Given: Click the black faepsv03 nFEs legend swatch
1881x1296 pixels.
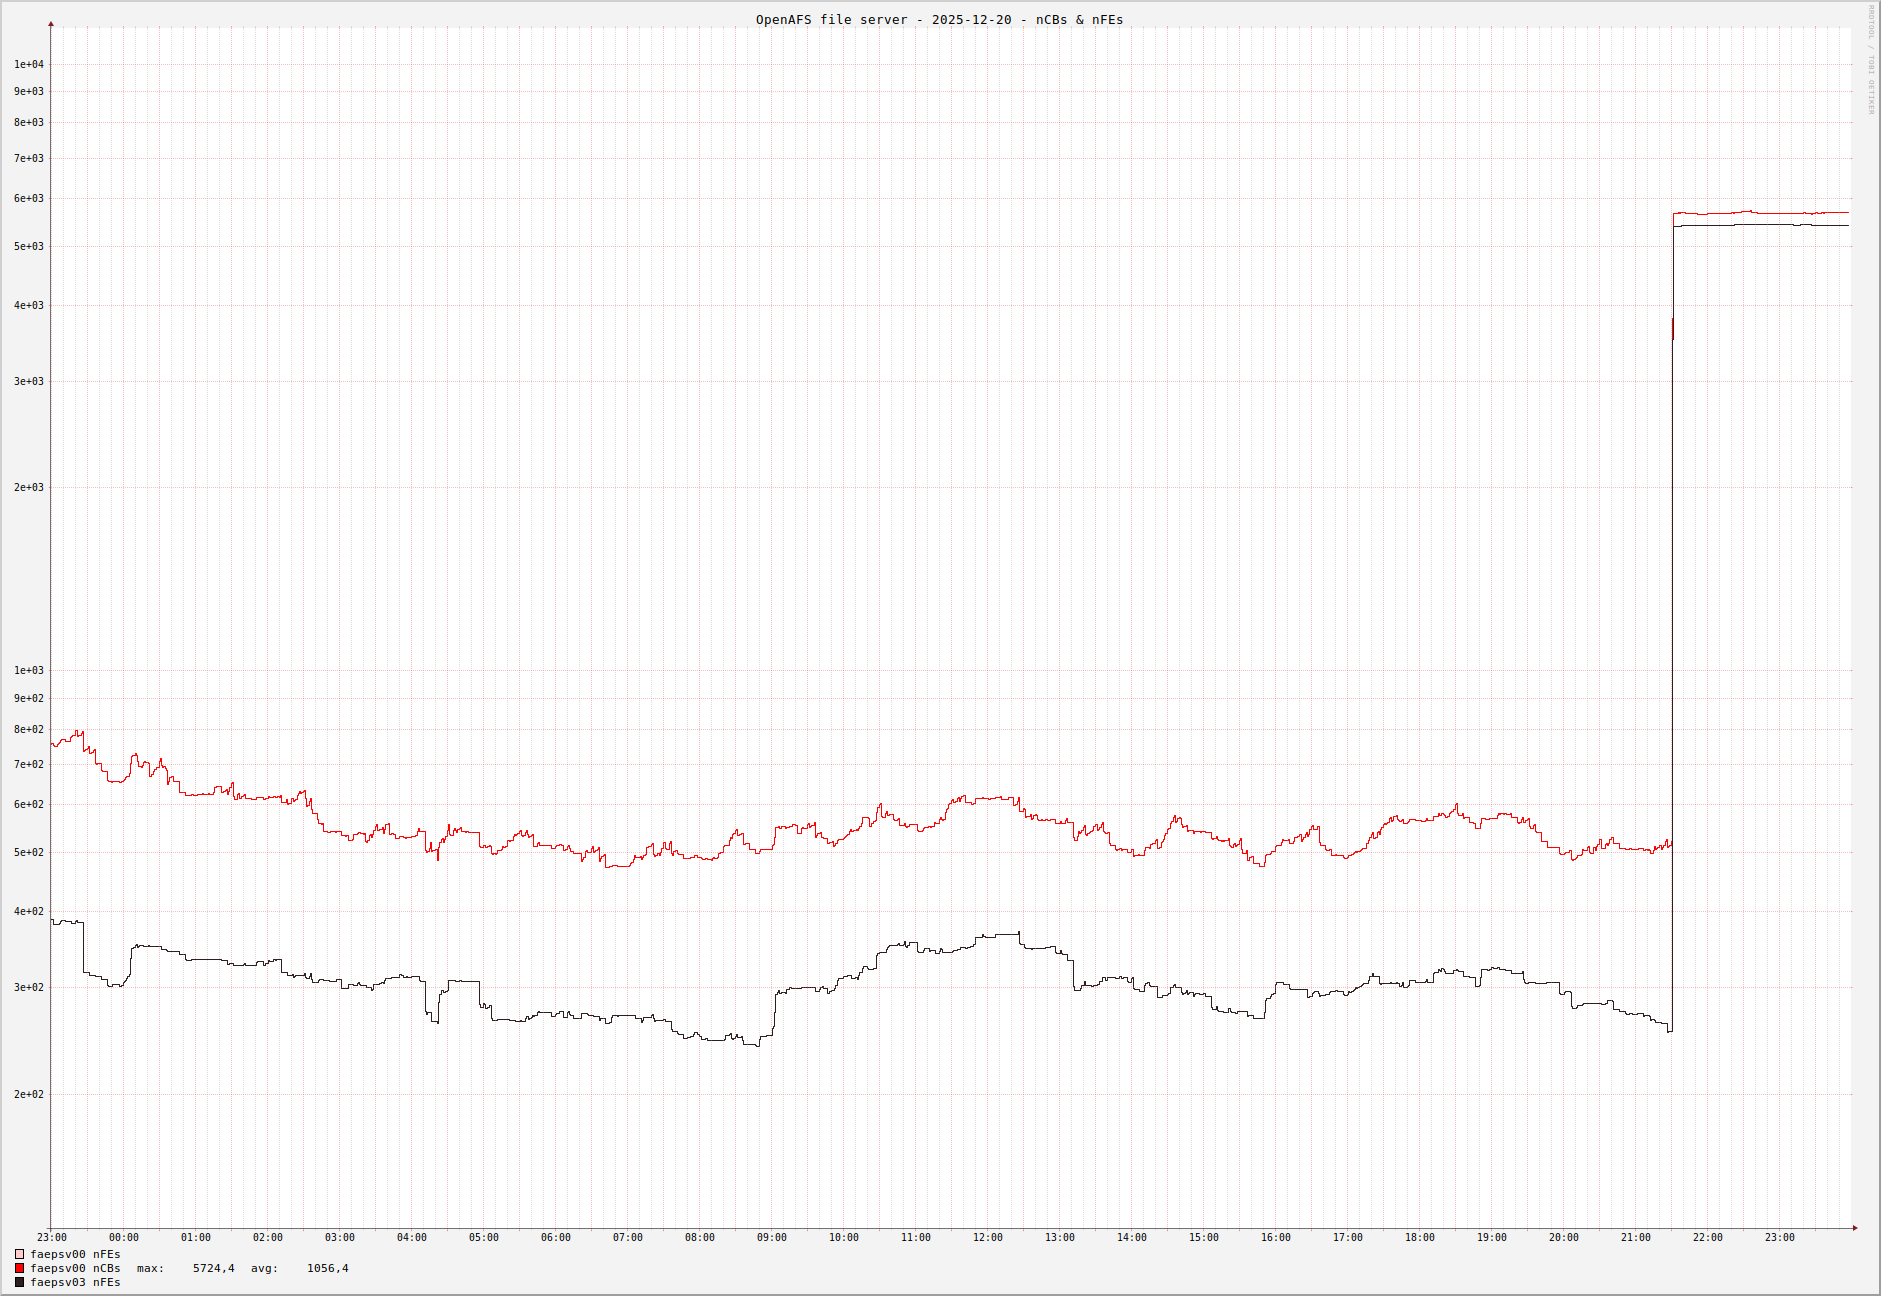Looking at the screenshot, I should (19, 1282).
